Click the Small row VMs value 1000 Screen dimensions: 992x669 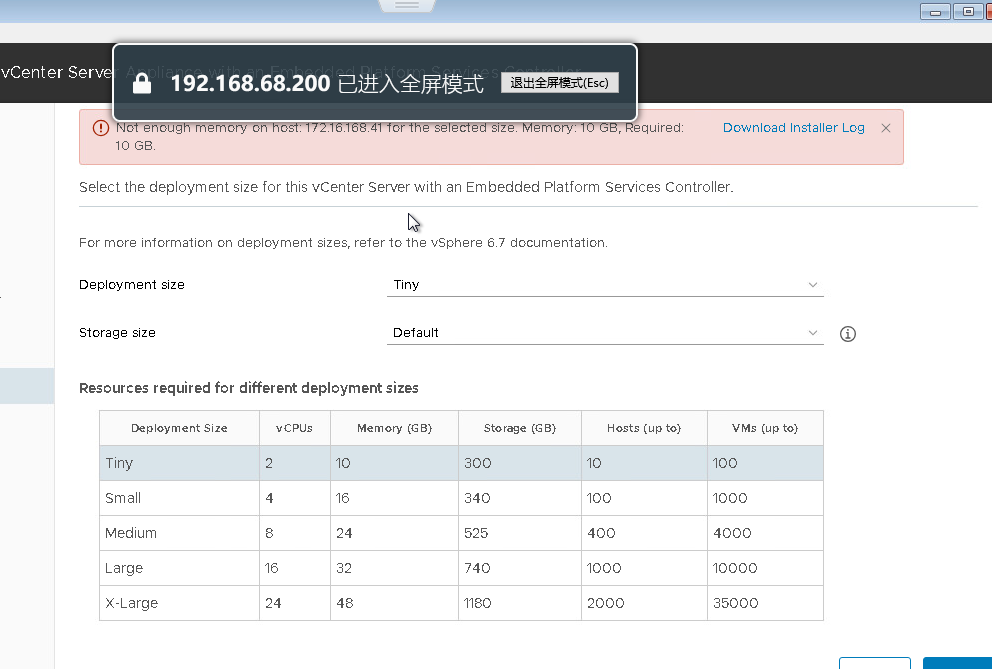[x=730, y=498]
